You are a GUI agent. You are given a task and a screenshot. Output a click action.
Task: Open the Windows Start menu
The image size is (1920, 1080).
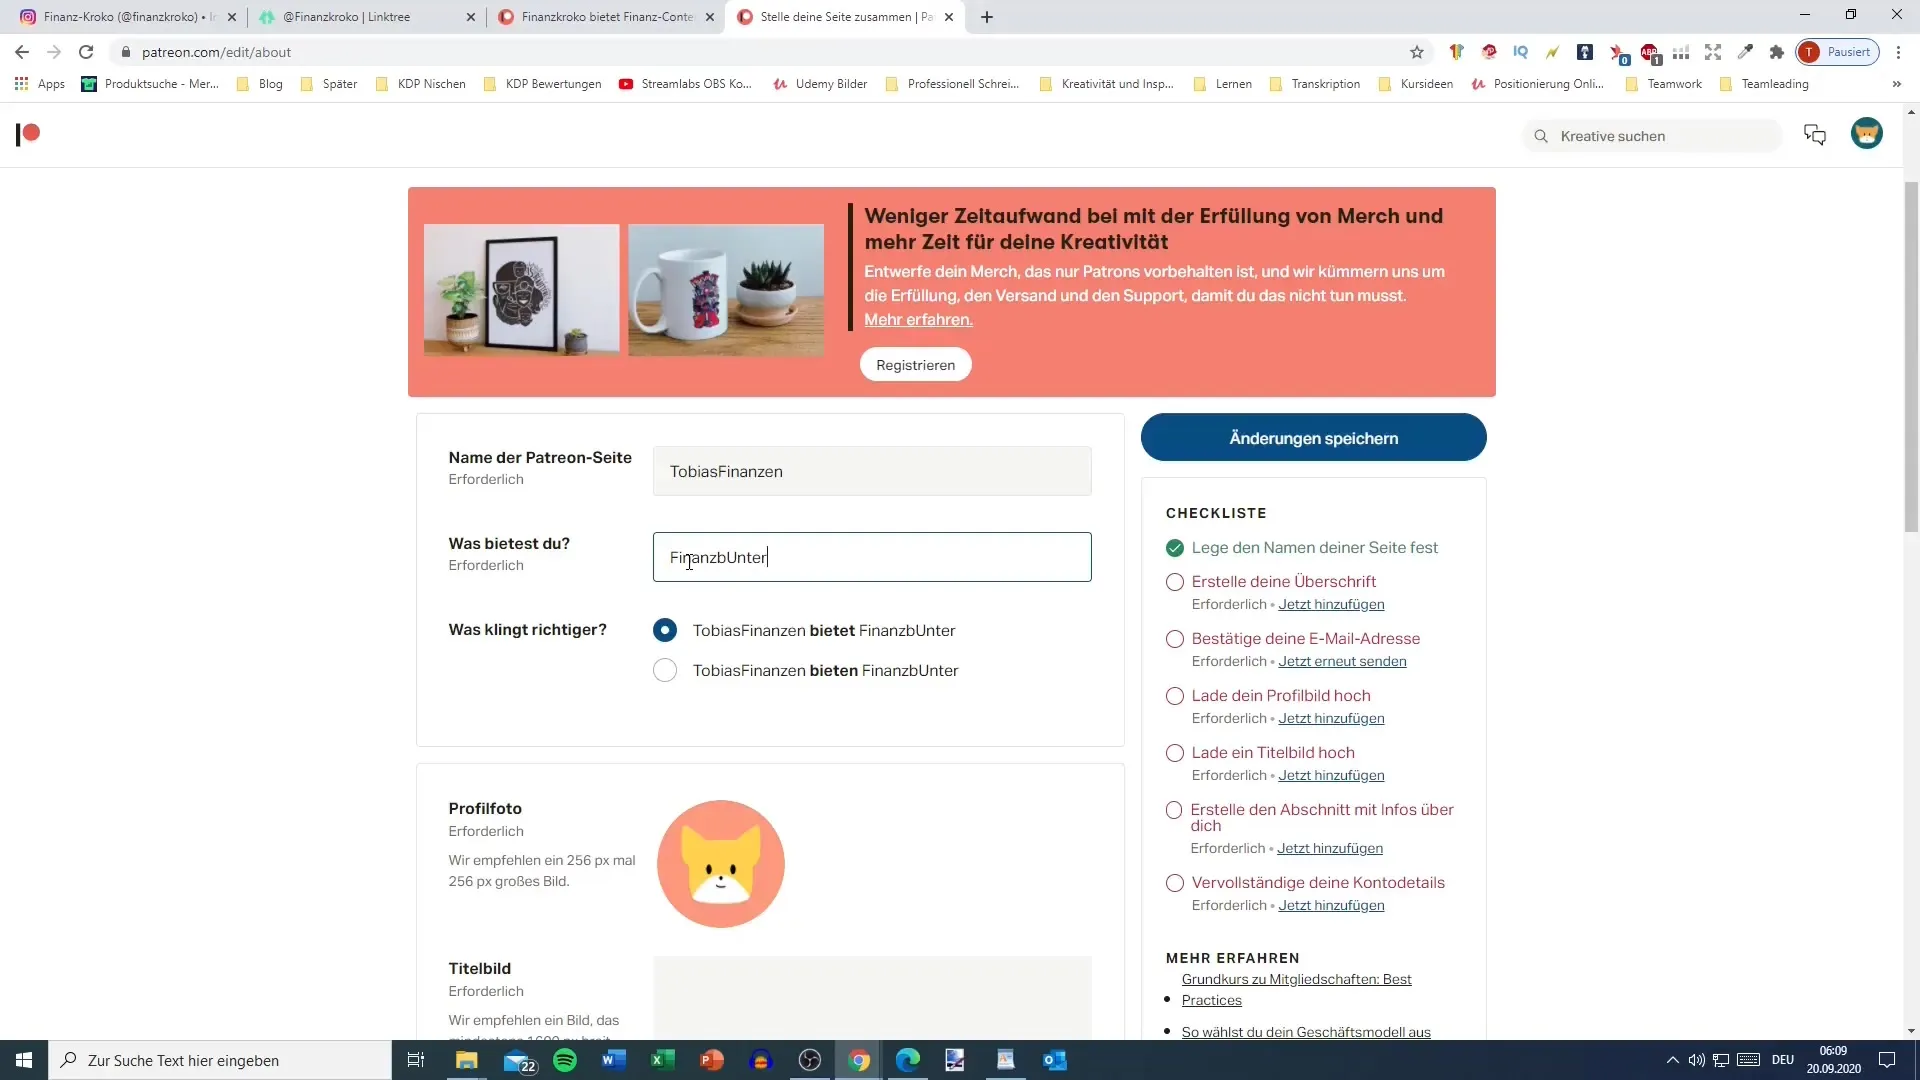pyautogui.click(x=24, y=1060)
